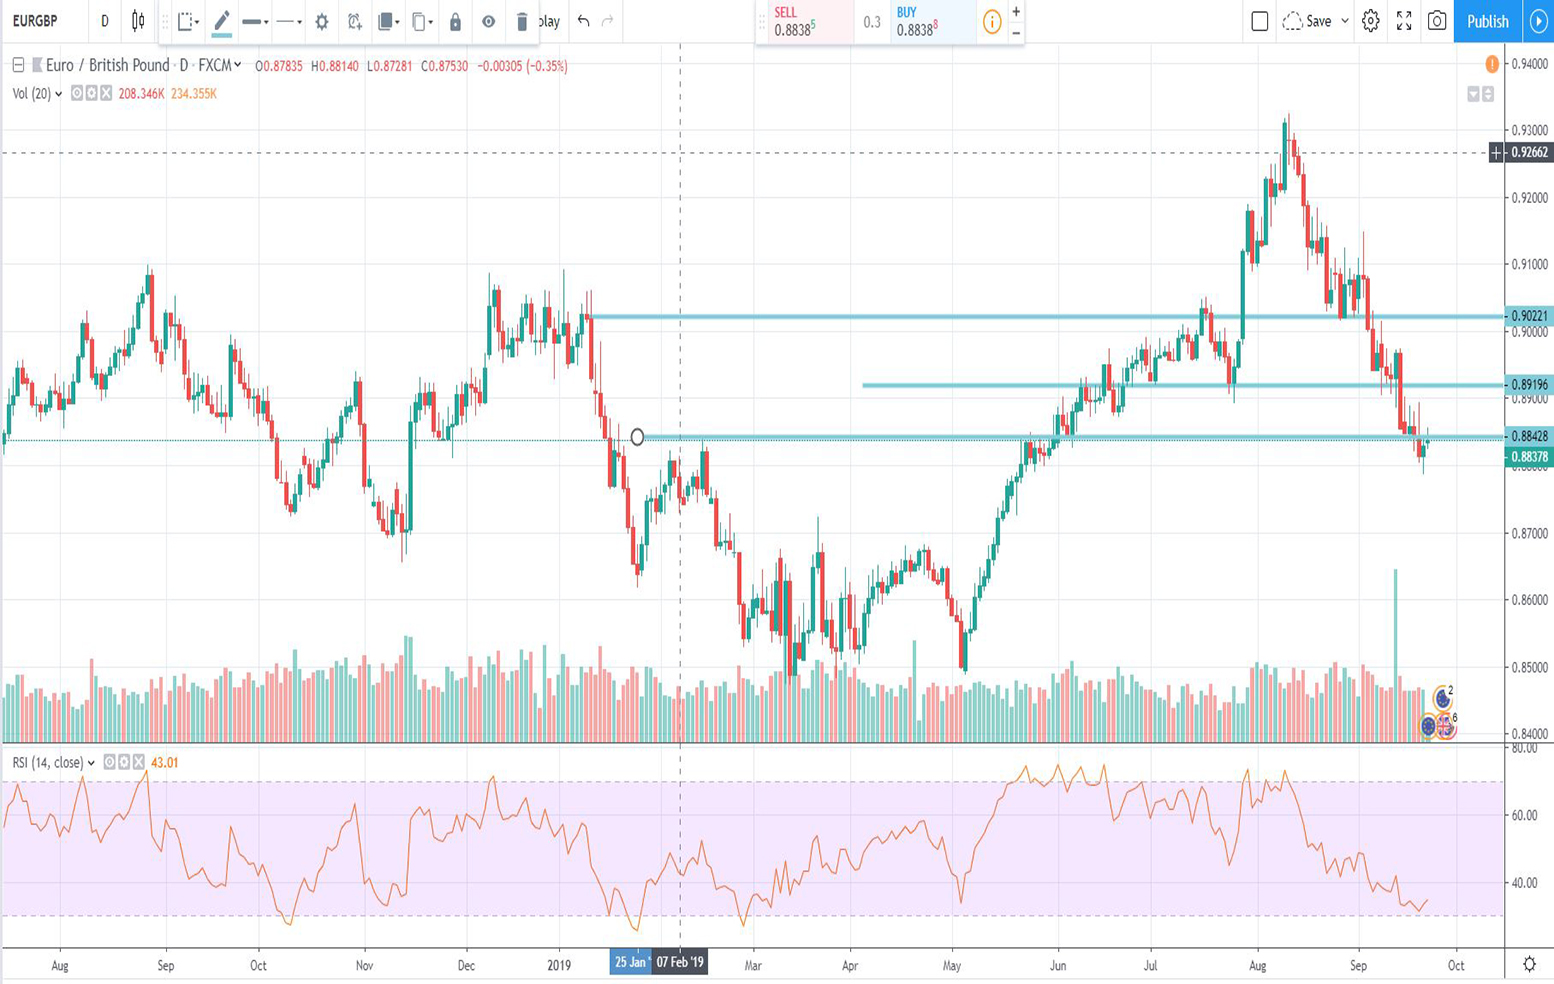Remove all drawings with the trash icon
Viewport: 1554px width, 984px height.
(x=522, y=20)
